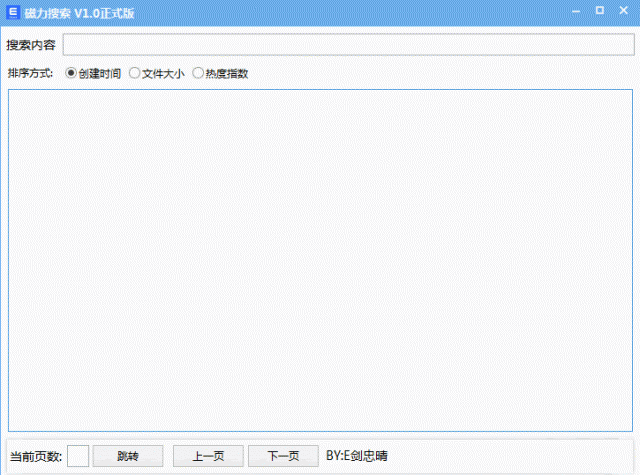Click the BY:E剑忠晴 author text
Image resolution: width=640 pixels, height=475 pixels.
pyautogui.click(x=357, y=456)
